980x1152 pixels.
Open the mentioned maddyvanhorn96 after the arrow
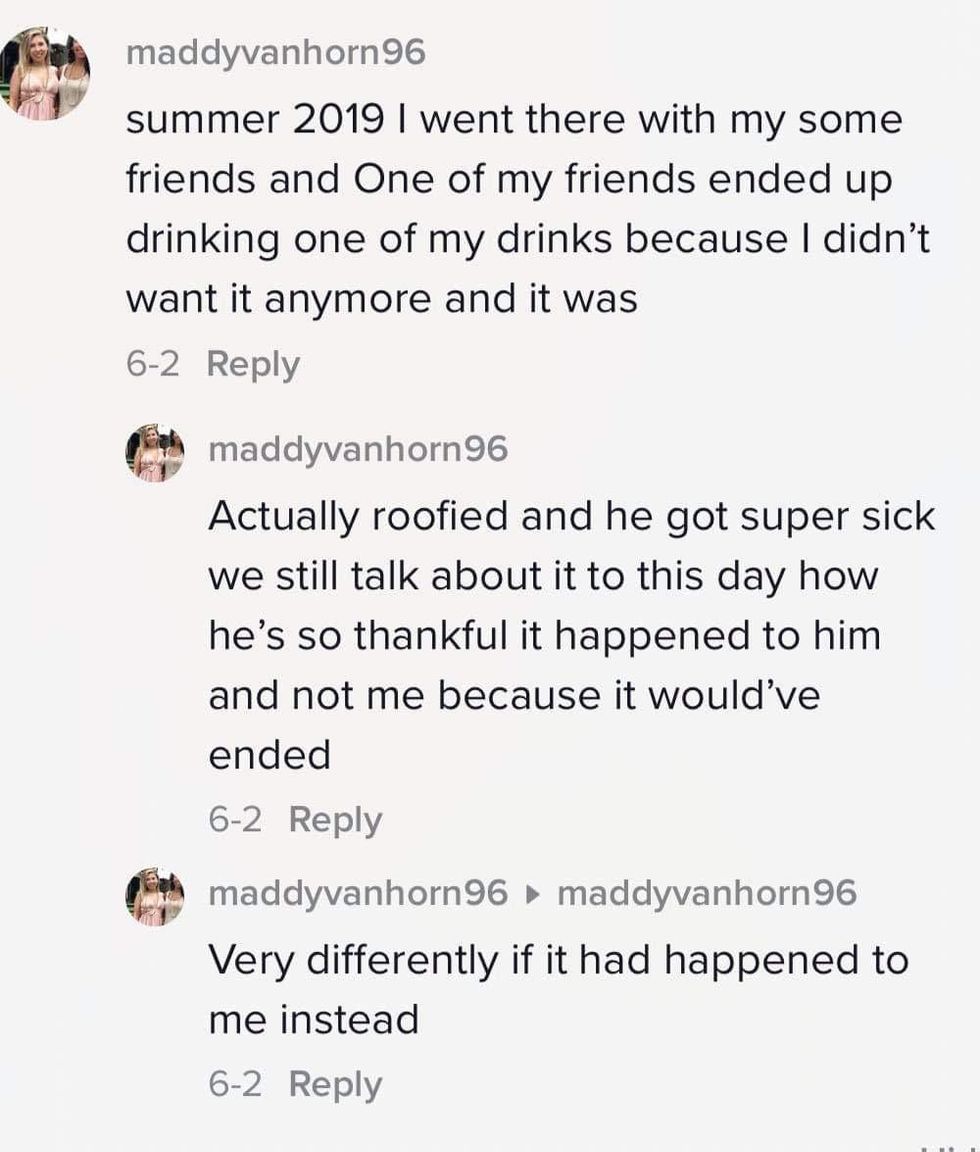[706, 893]
